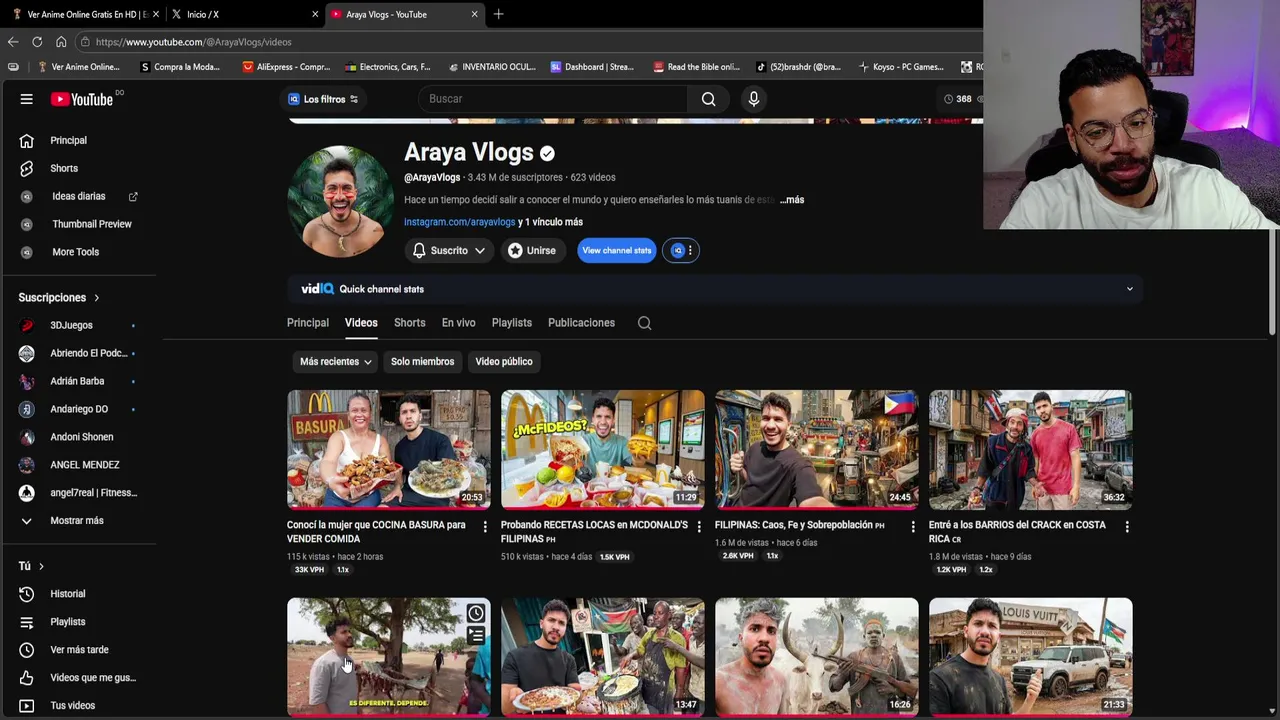Screen dimensions: 1280x720
Task: Click the Araya Vlogs channel avatar
Action: [340, 201]
